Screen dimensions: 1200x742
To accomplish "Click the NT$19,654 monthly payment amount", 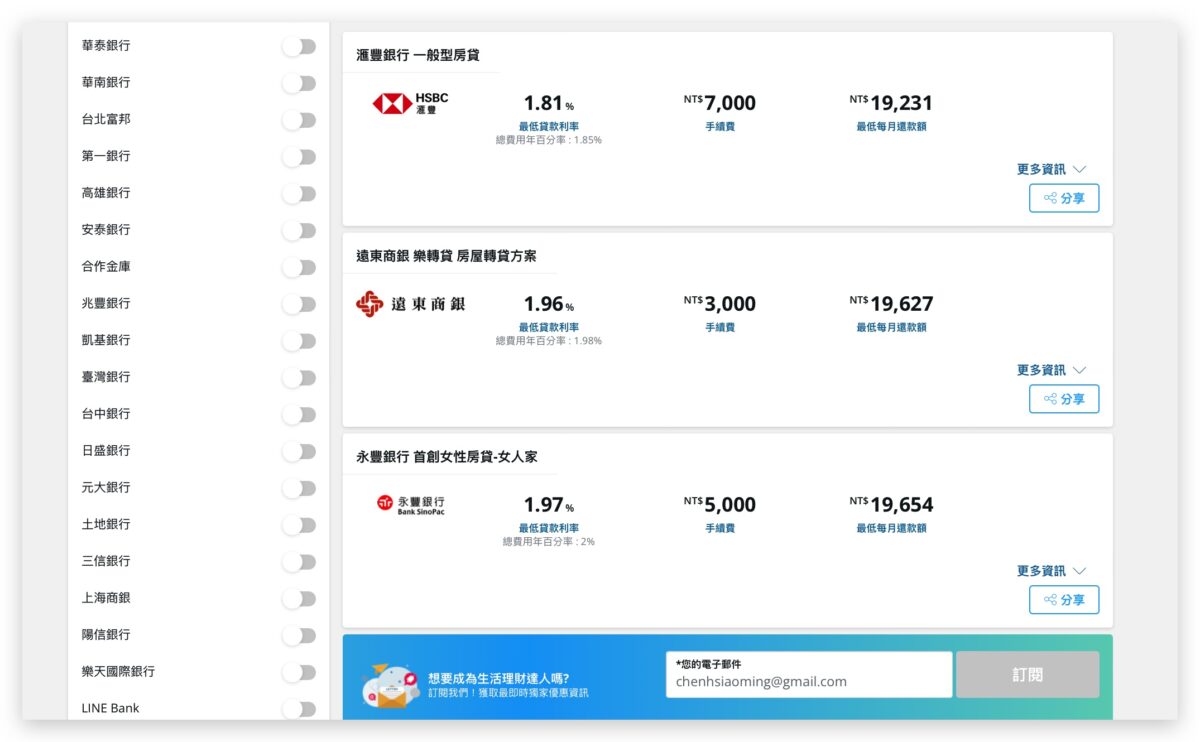I will click(891, 505).
